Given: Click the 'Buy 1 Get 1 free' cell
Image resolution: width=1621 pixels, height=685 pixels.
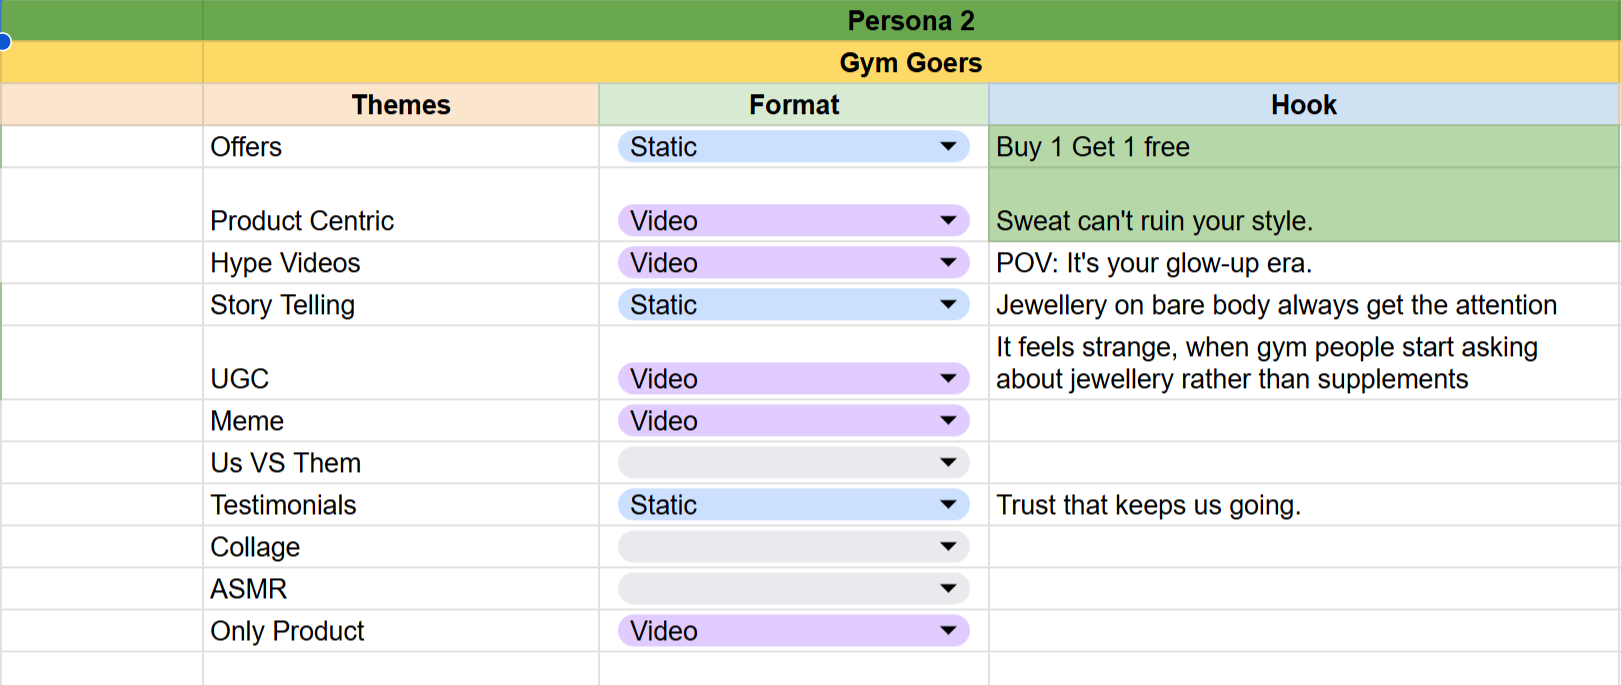Looking at the screenshot, I should [x=1303, y=147].
